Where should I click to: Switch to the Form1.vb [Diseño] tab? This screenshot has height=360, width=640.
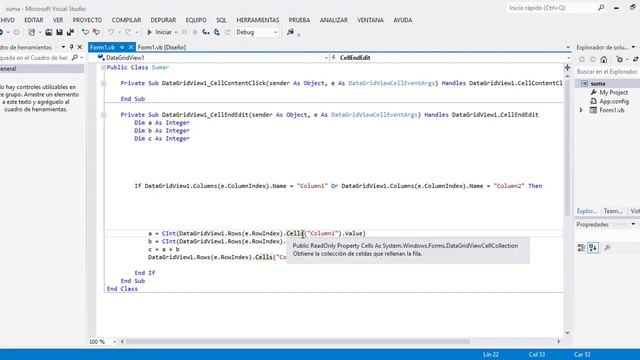pyautogui.click(x=162, y=47)
